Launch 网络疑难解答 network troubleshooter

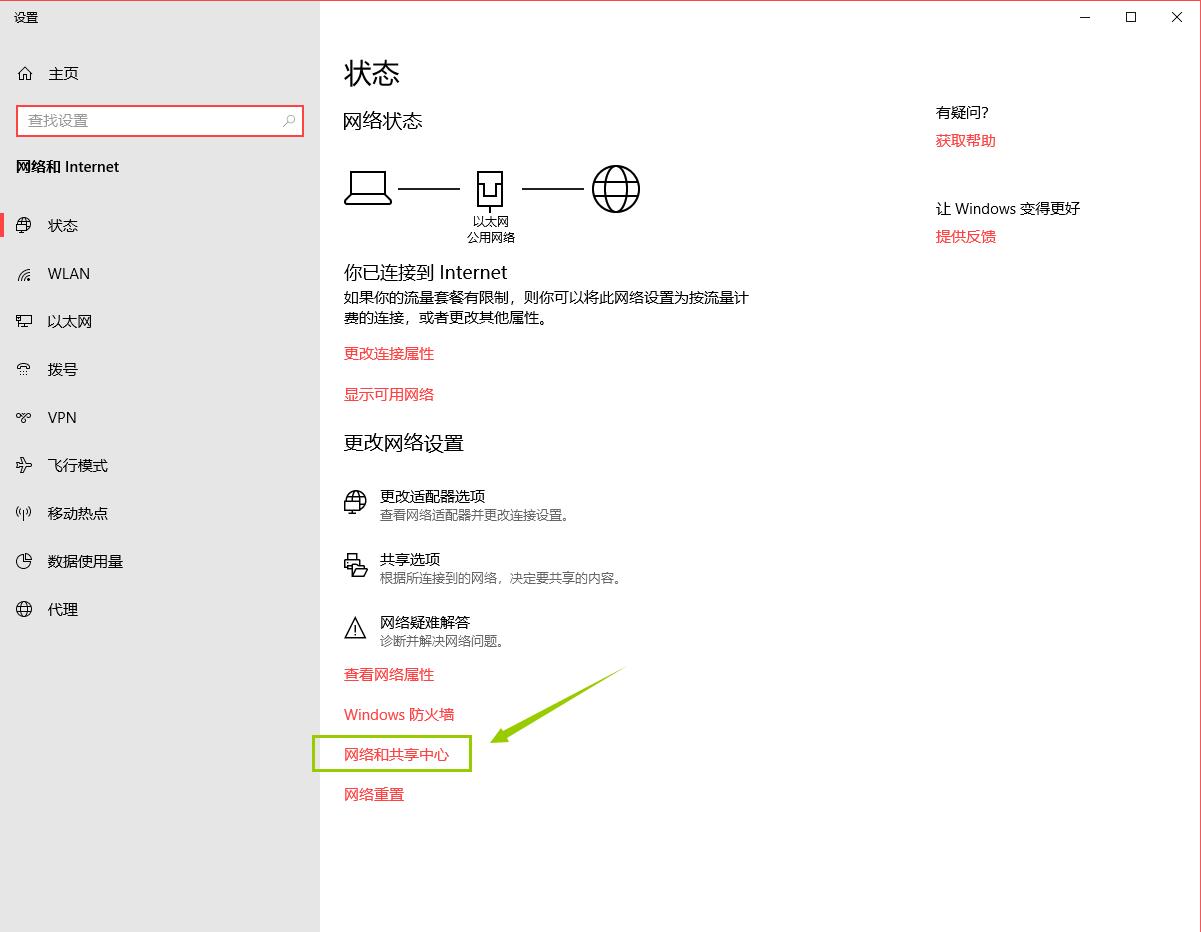click(424, 623)
